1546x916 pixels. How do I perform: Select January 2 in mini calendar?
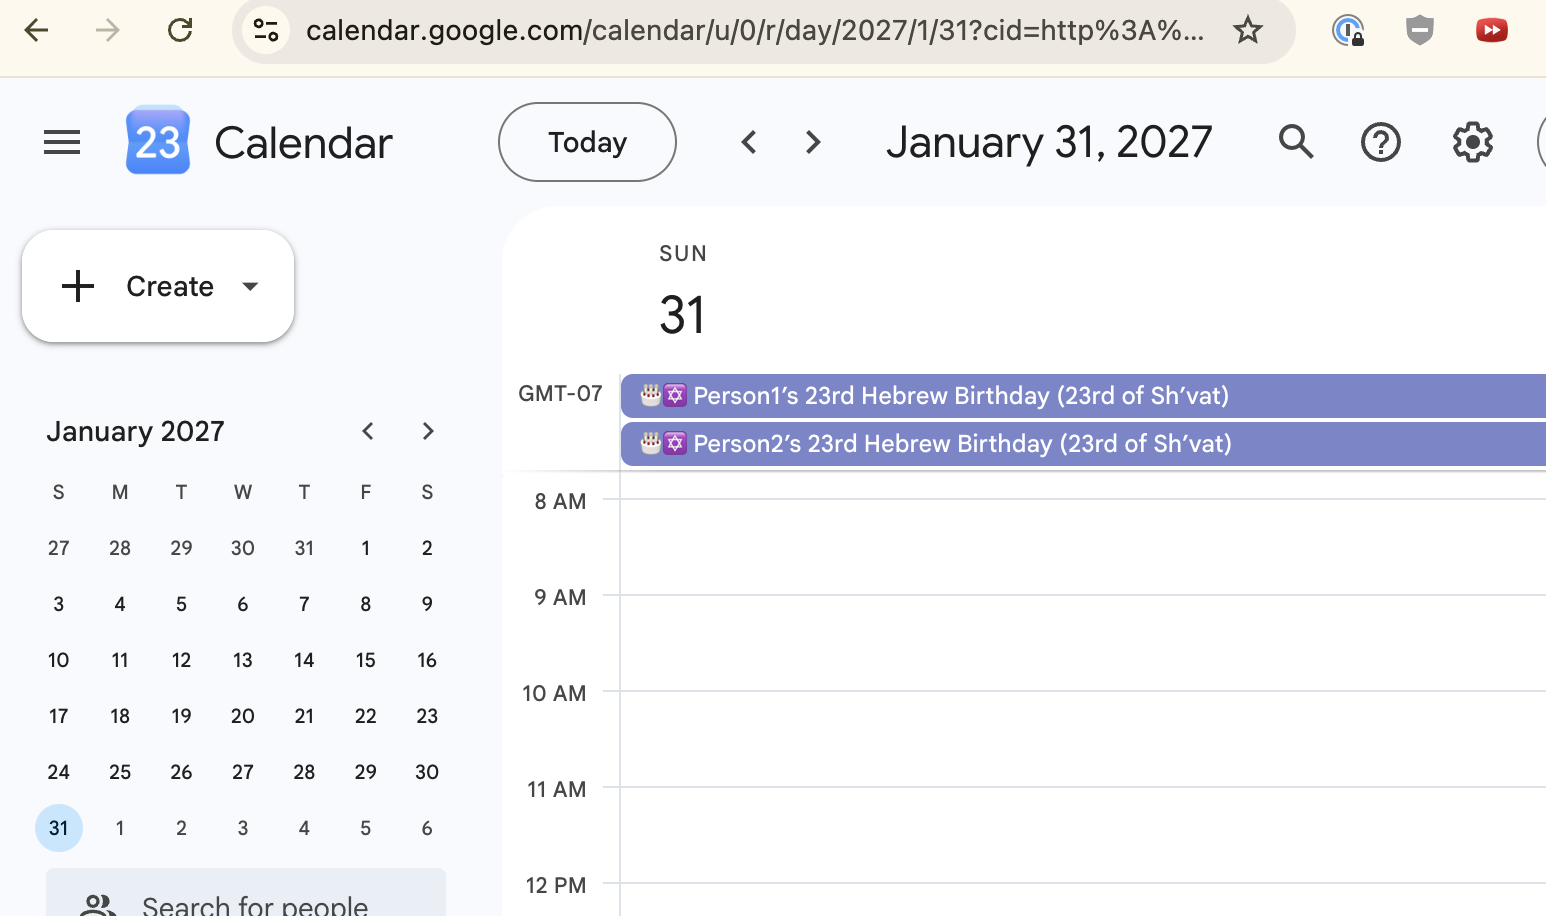click(427, 548)
